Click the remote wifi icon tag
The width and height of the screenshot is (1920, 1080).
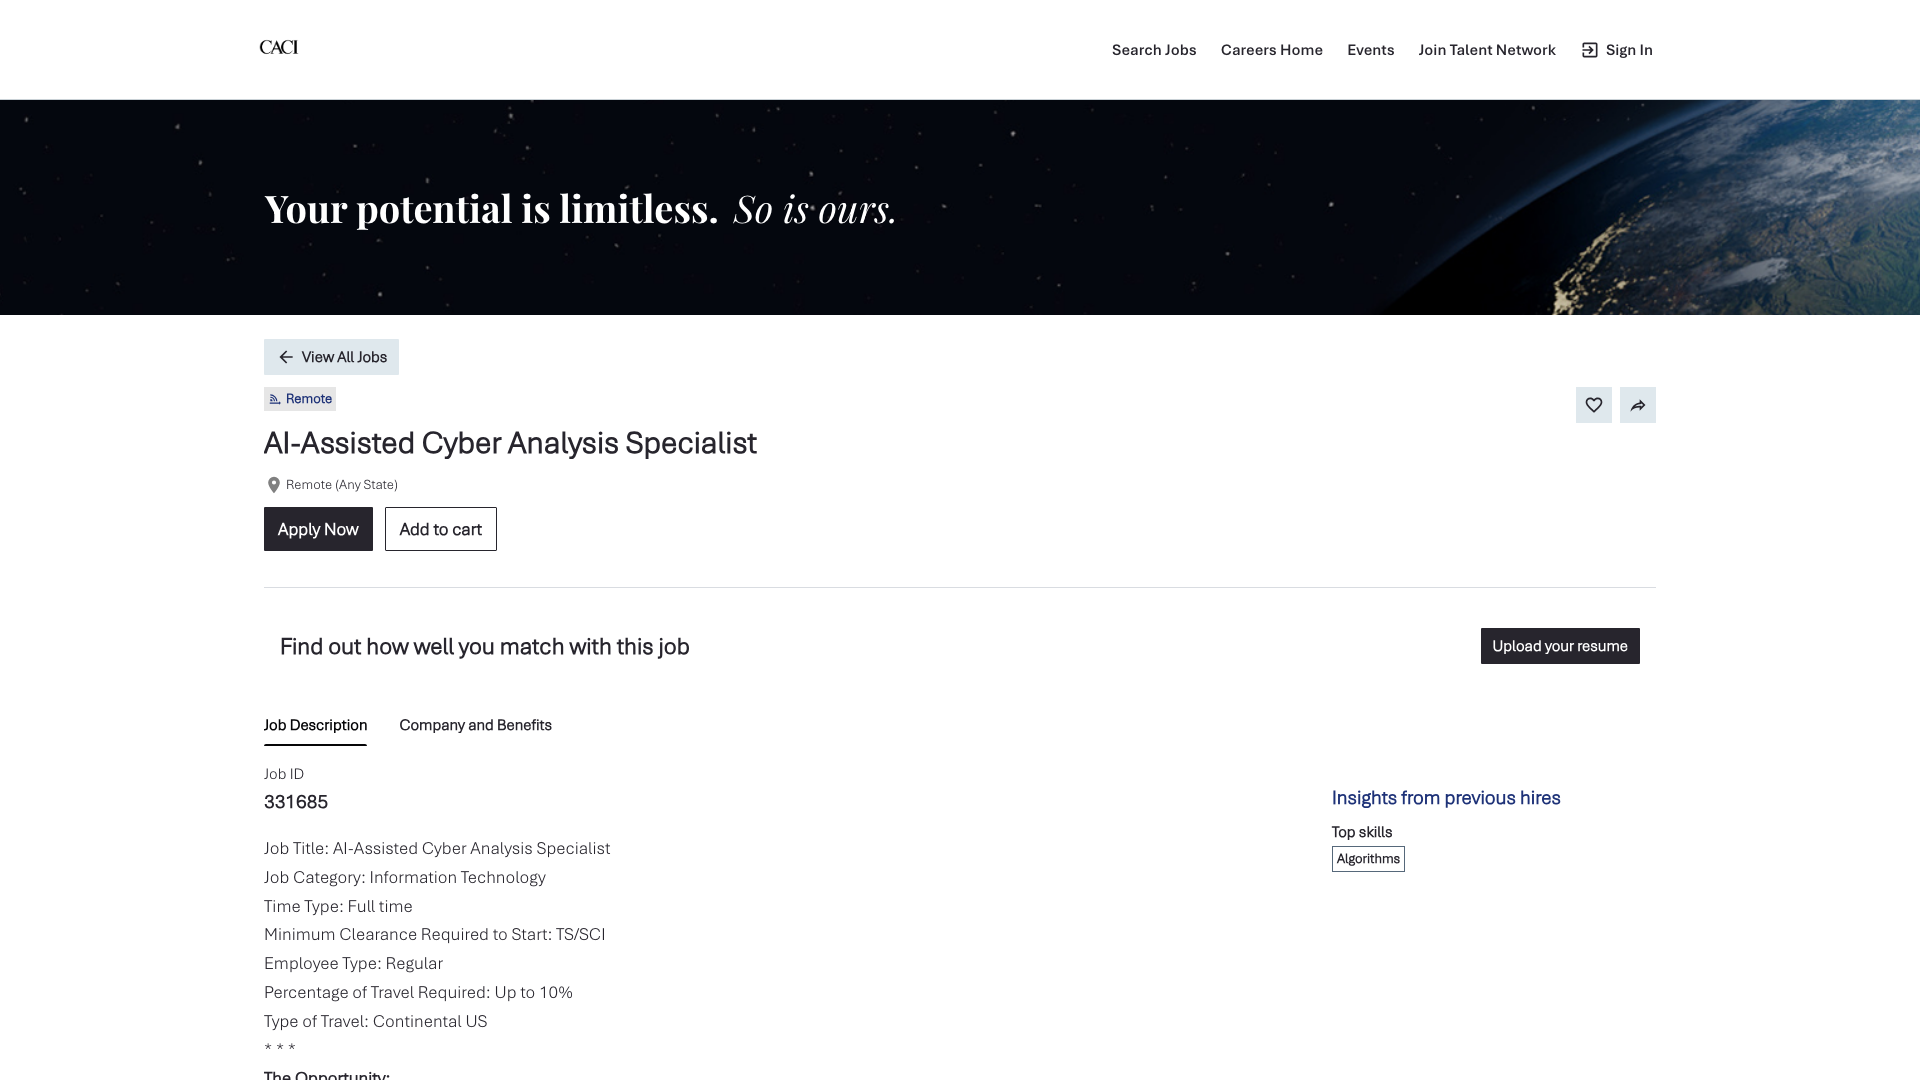(x=275, y=399)
